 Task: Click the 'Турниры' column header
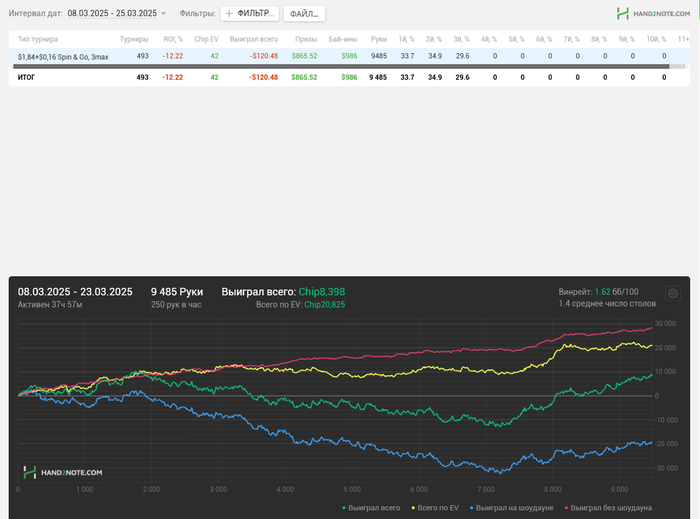(x=134, y=39)
